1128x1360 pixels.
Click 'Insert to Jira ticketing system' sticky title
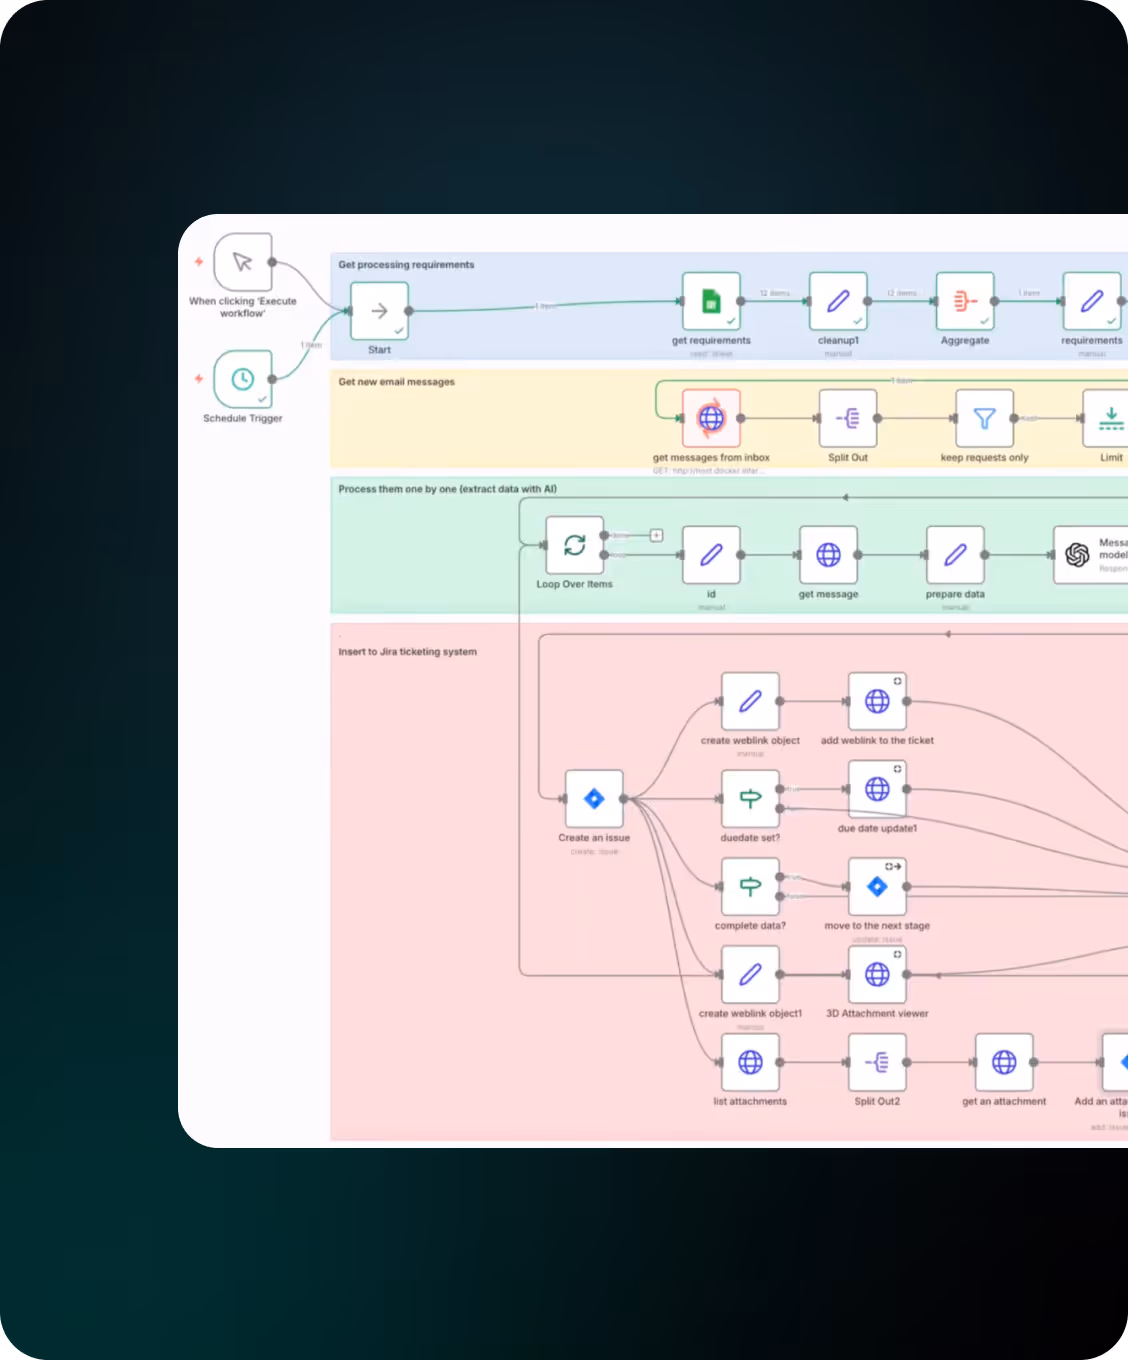[407, 652]
